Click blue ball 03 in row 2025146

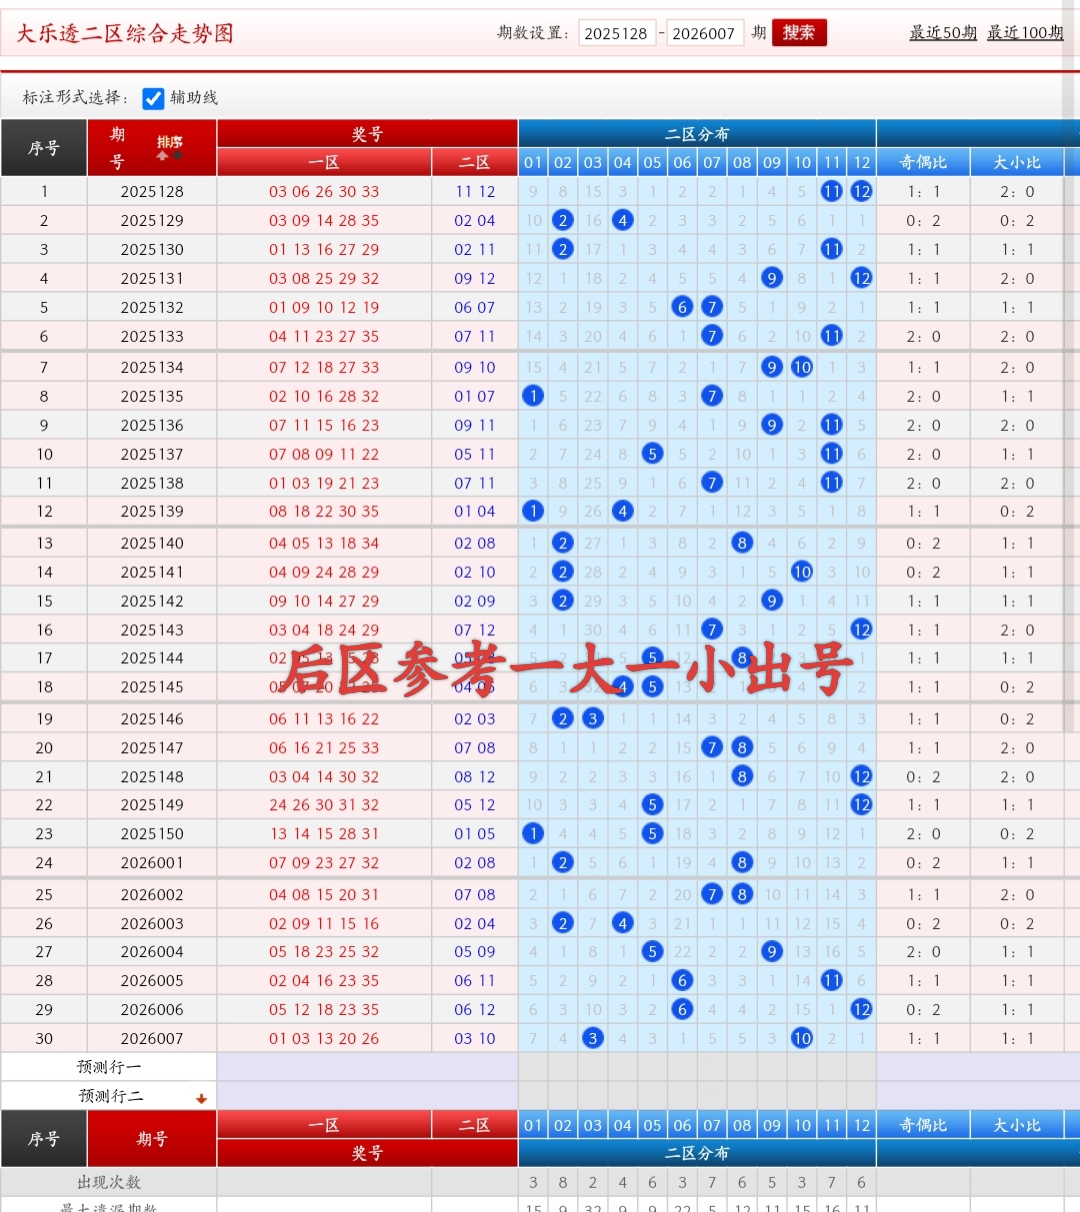pos(593,719)
